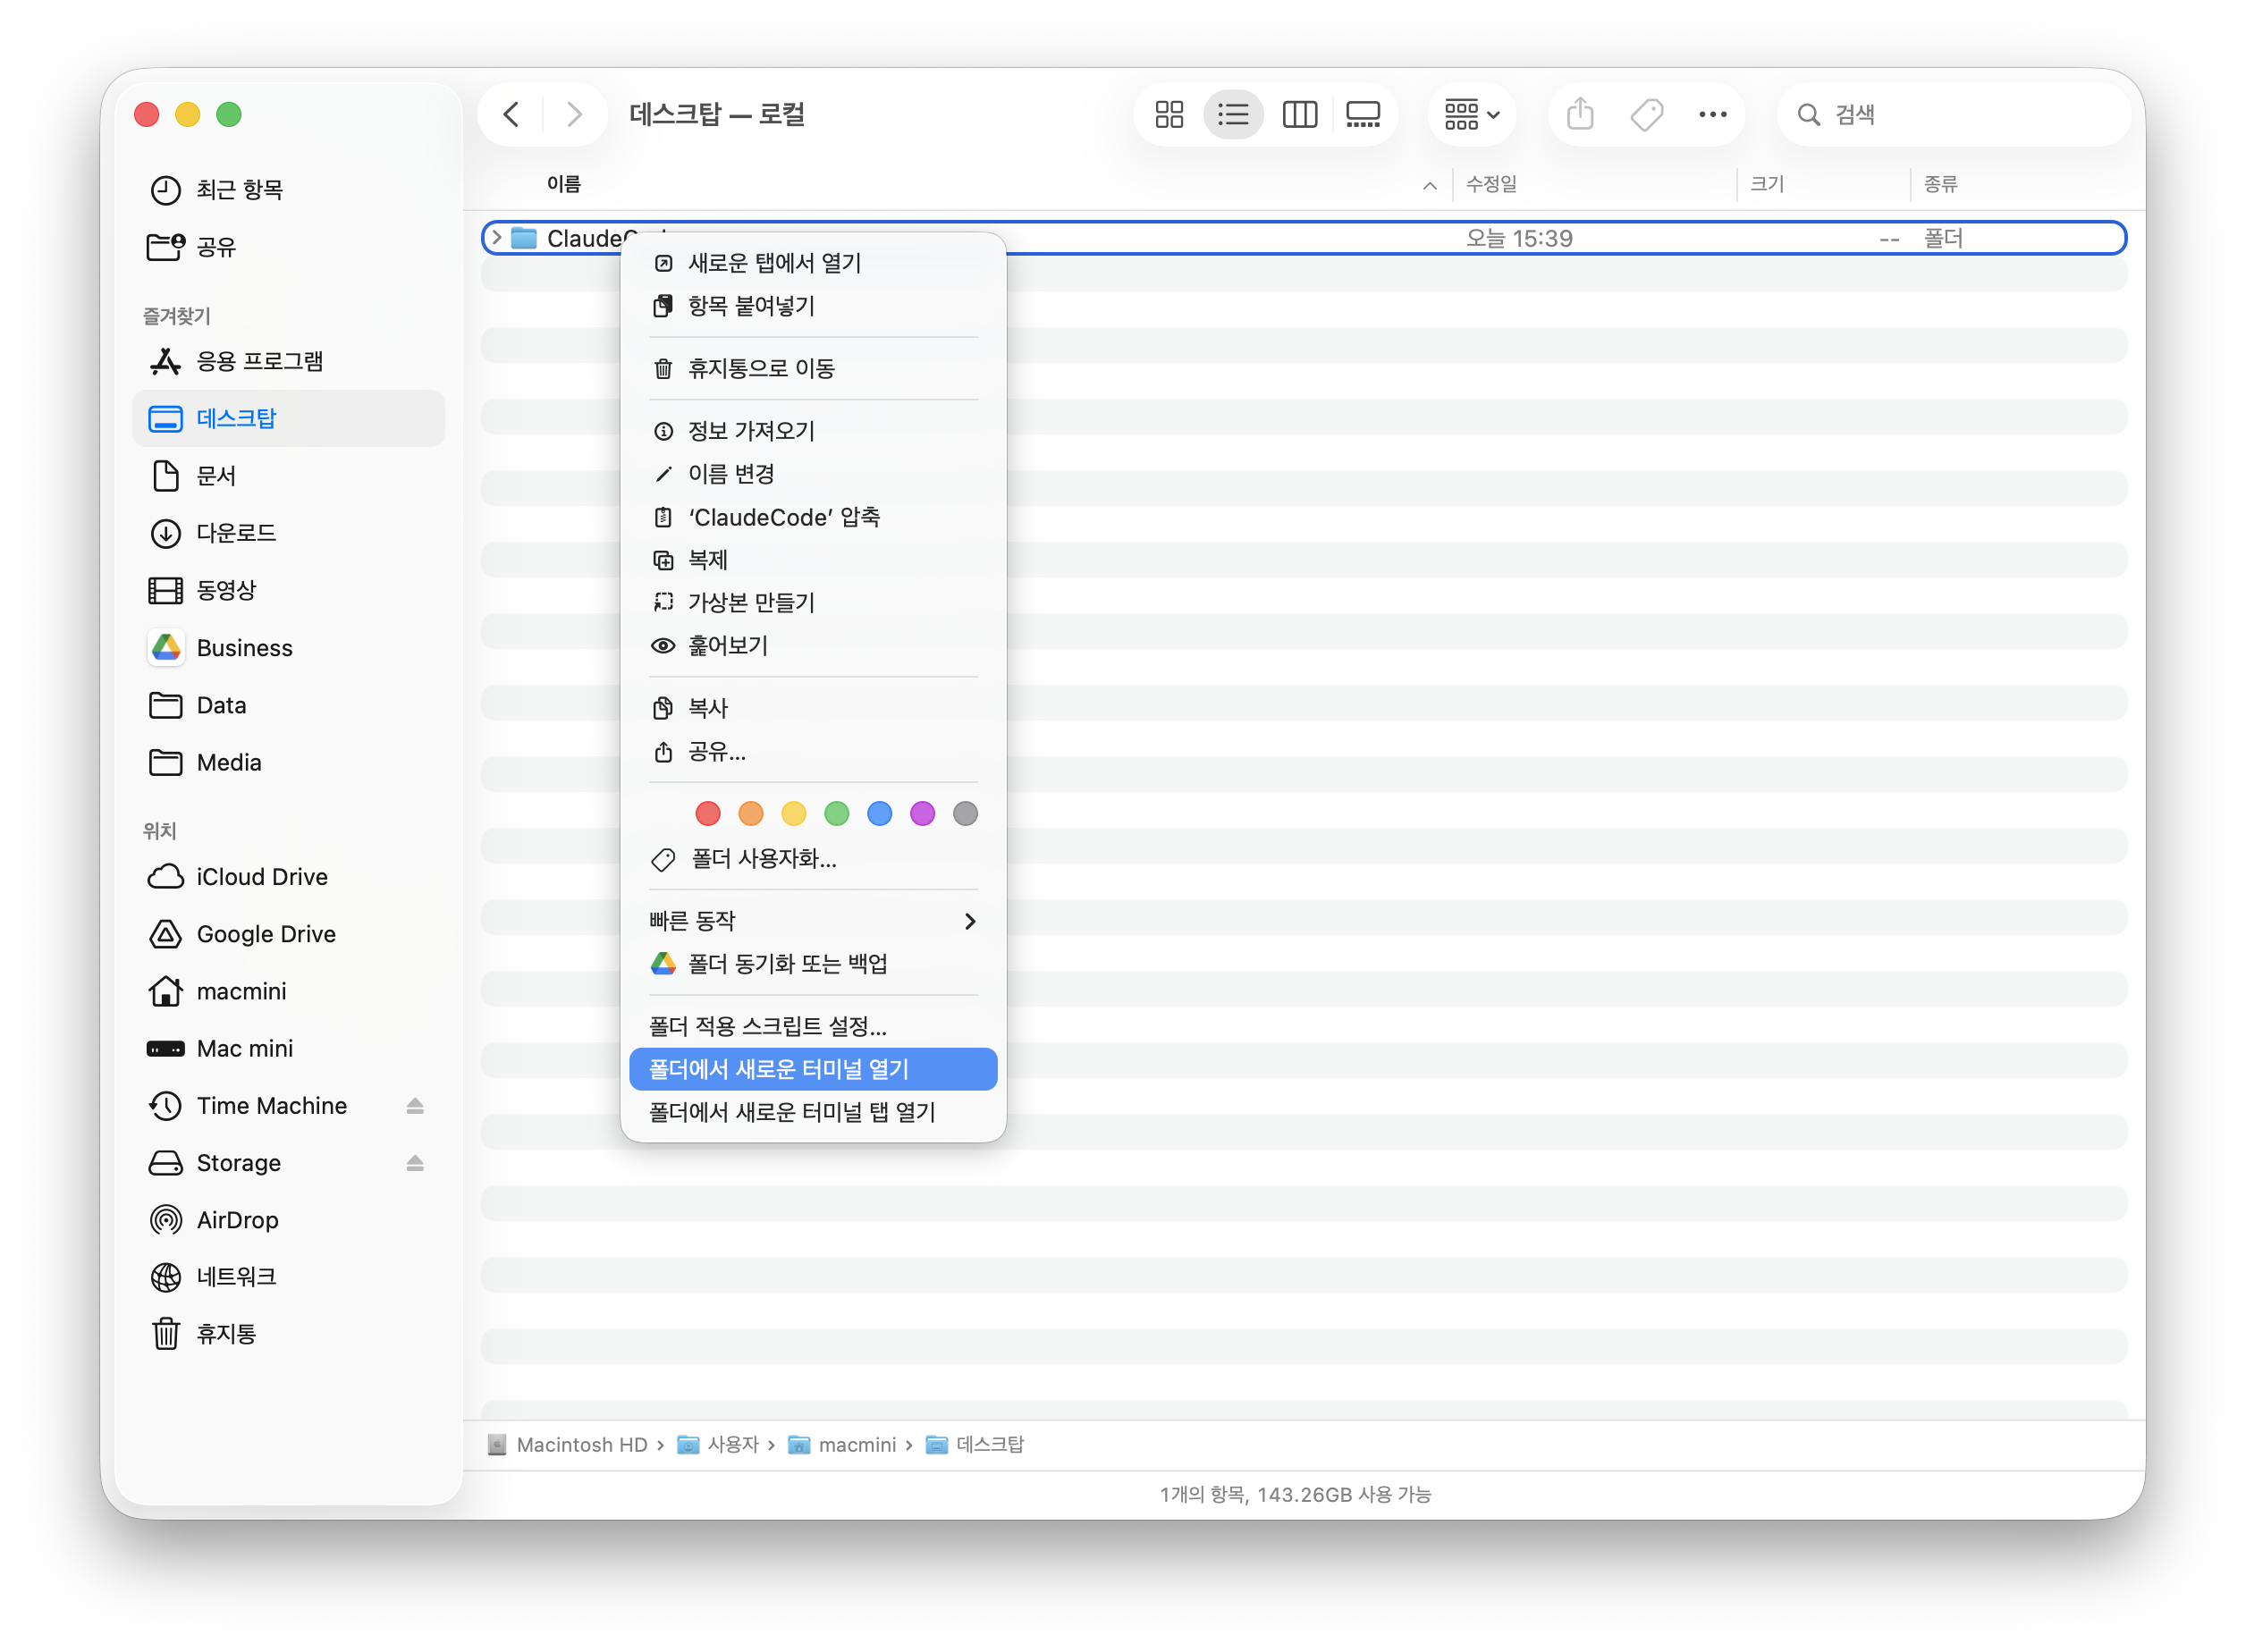Open Mac mini computer in sidebar

pyautogui.click(x=288, y=1048)
